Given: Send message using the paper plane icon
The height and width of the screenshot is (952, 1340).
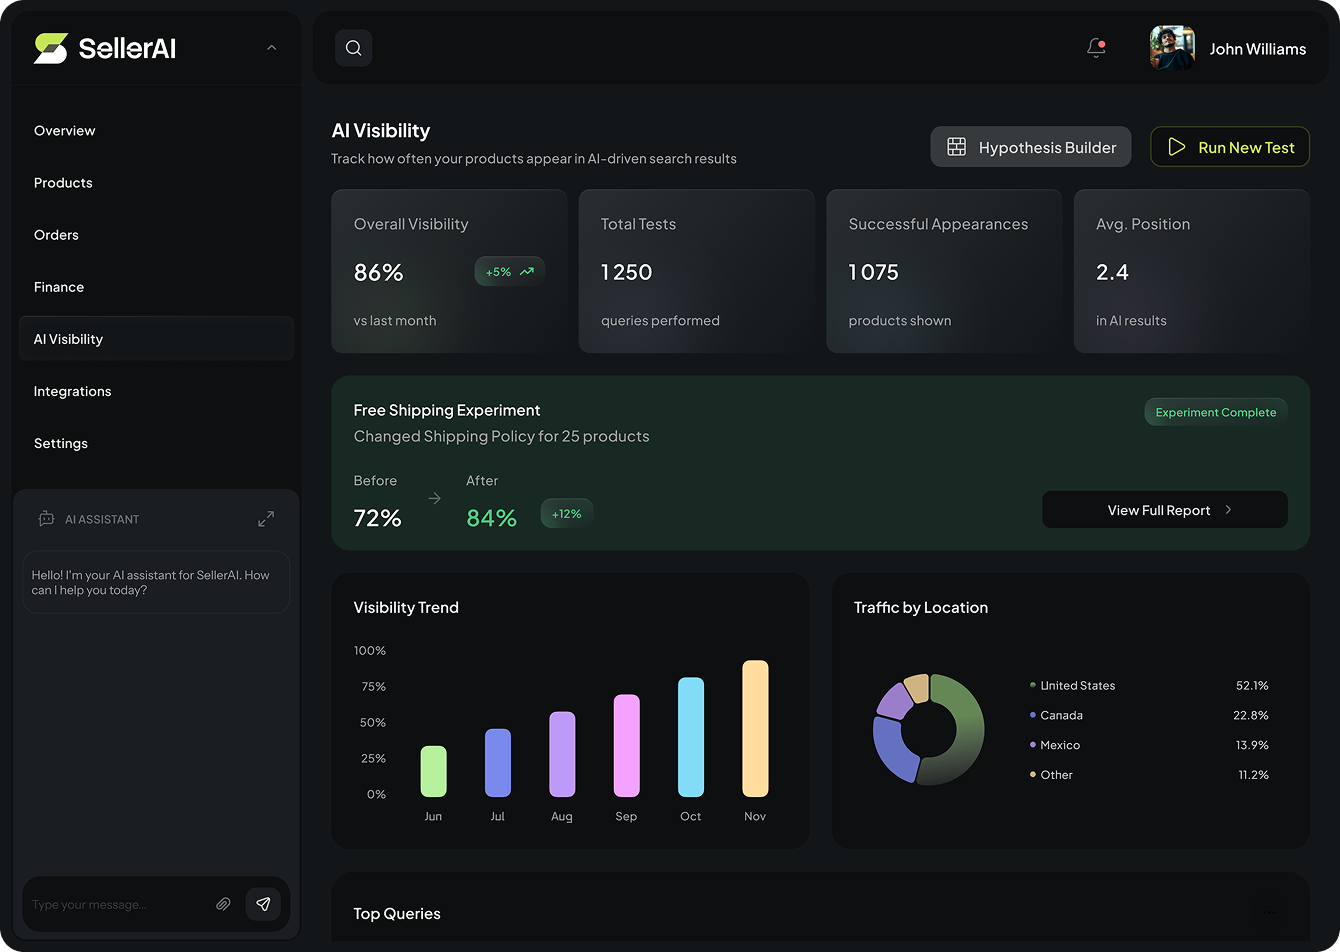Looking at the screenshot, I should tap(263, 904).
